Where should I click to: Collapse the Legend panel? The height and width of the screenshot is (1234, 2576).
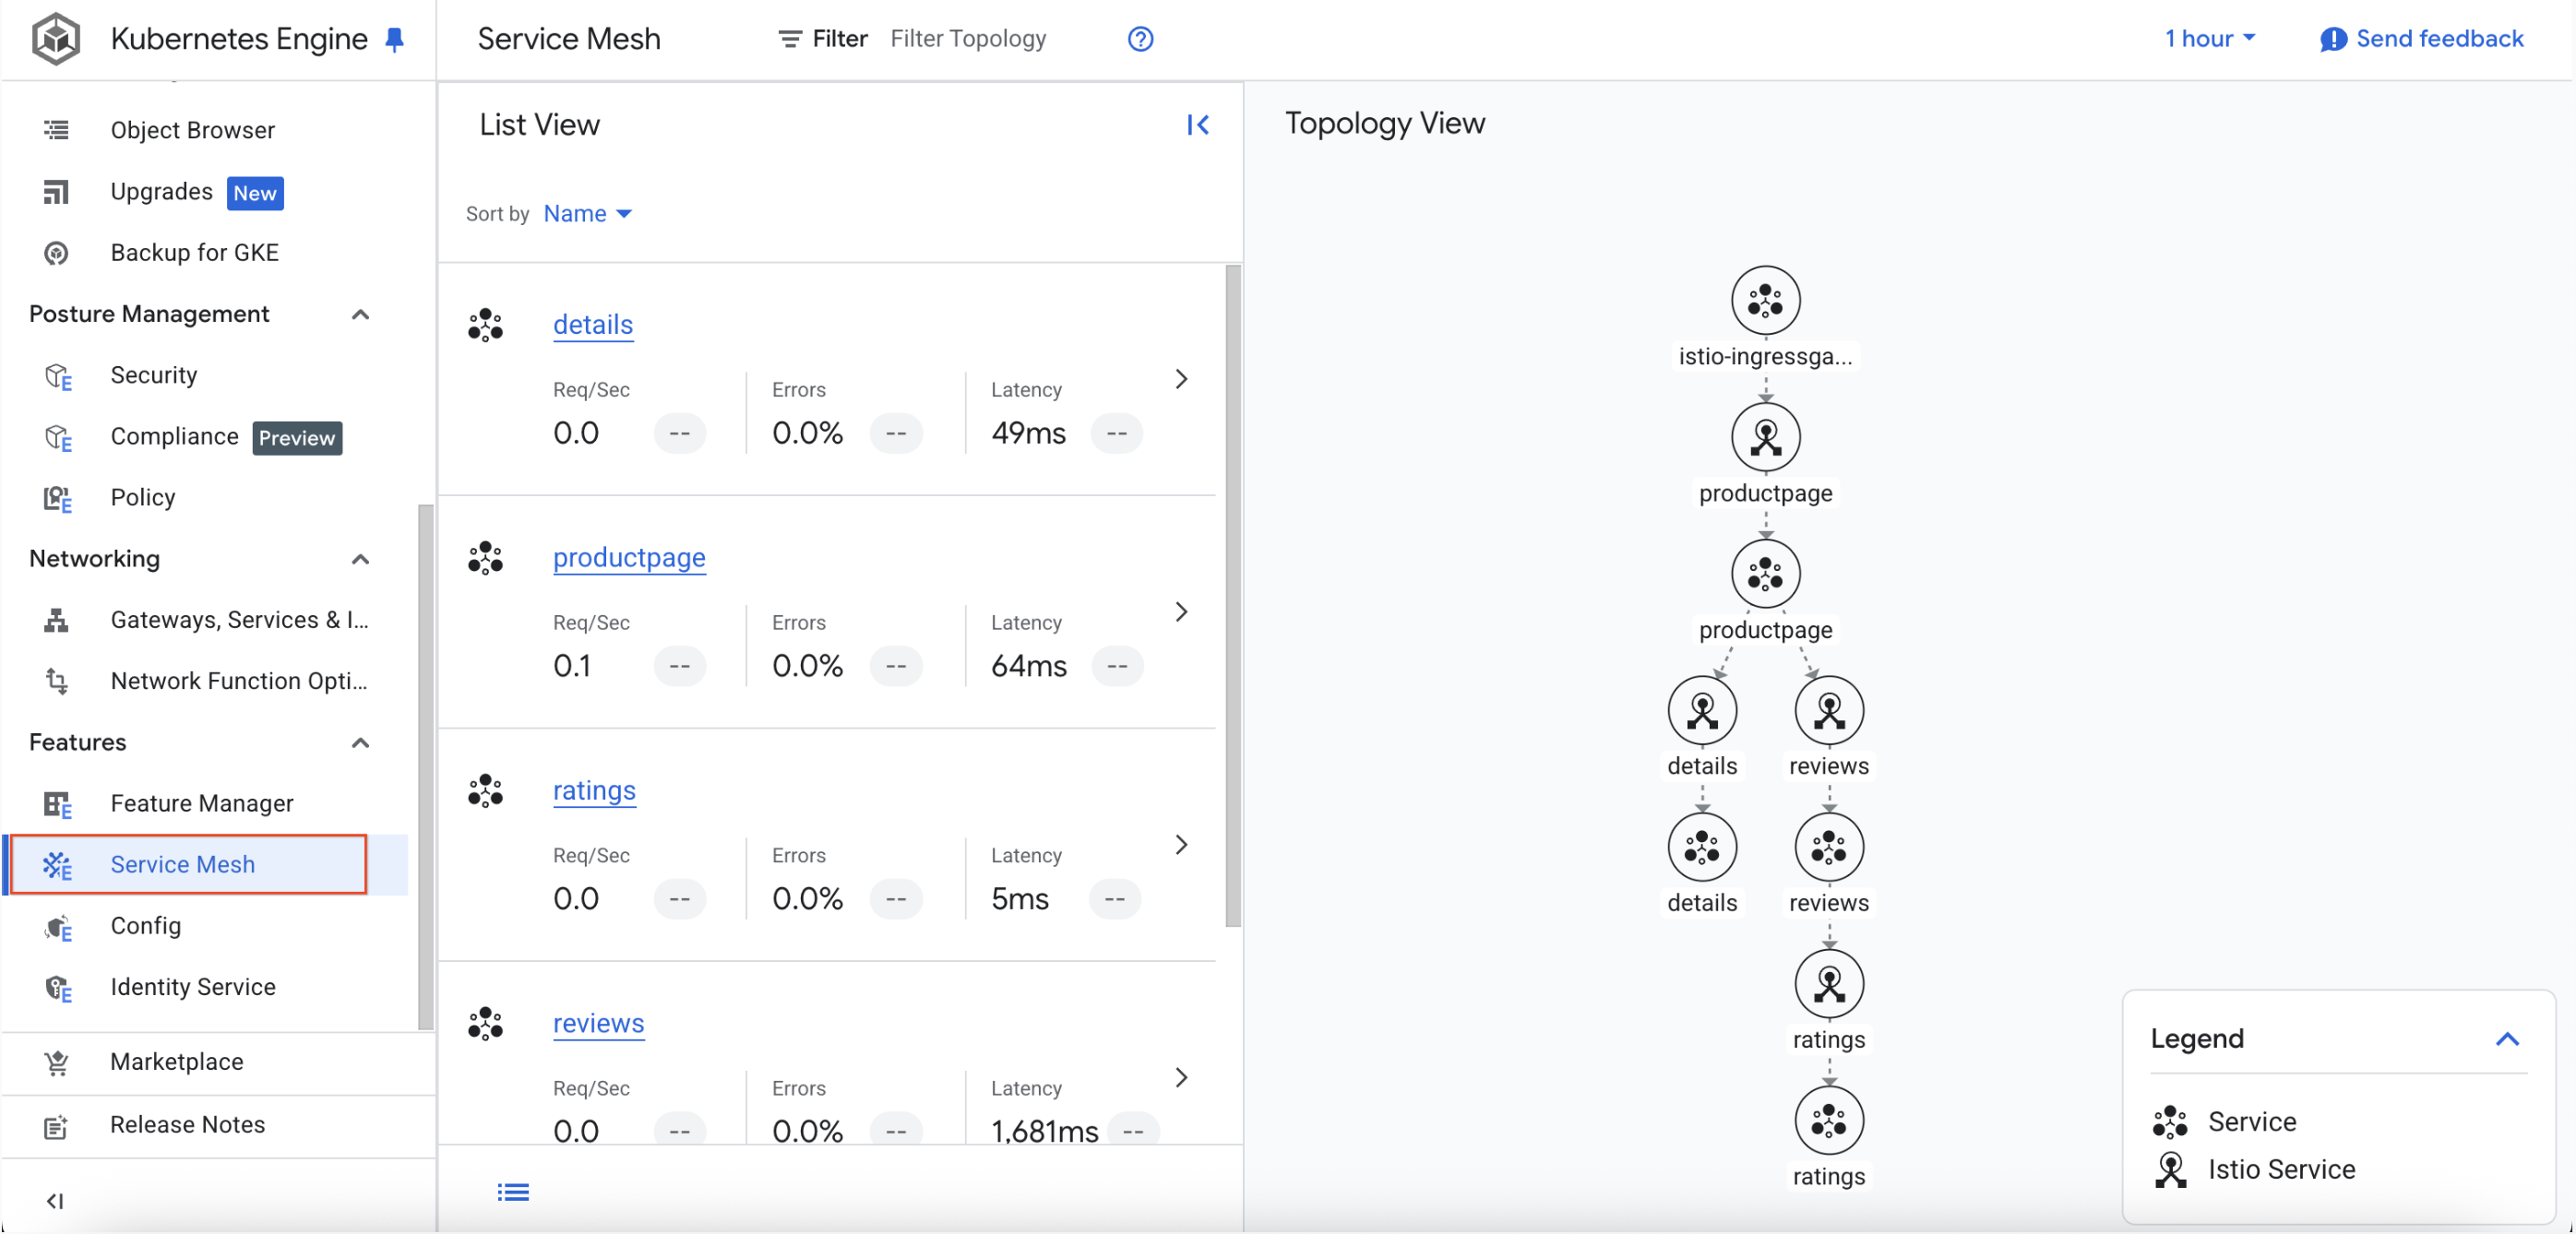tap(2506, 1038)
